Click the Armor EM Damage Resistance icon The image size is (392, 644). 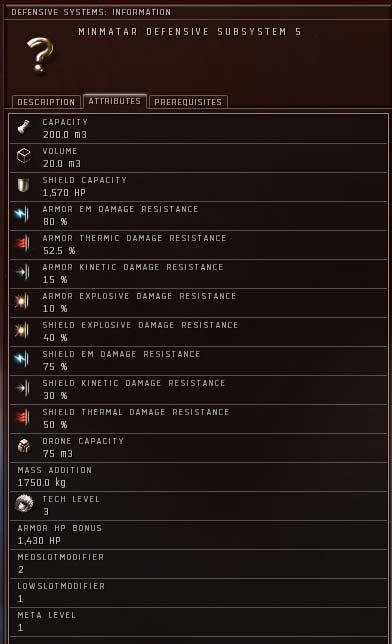click(23, 214)
